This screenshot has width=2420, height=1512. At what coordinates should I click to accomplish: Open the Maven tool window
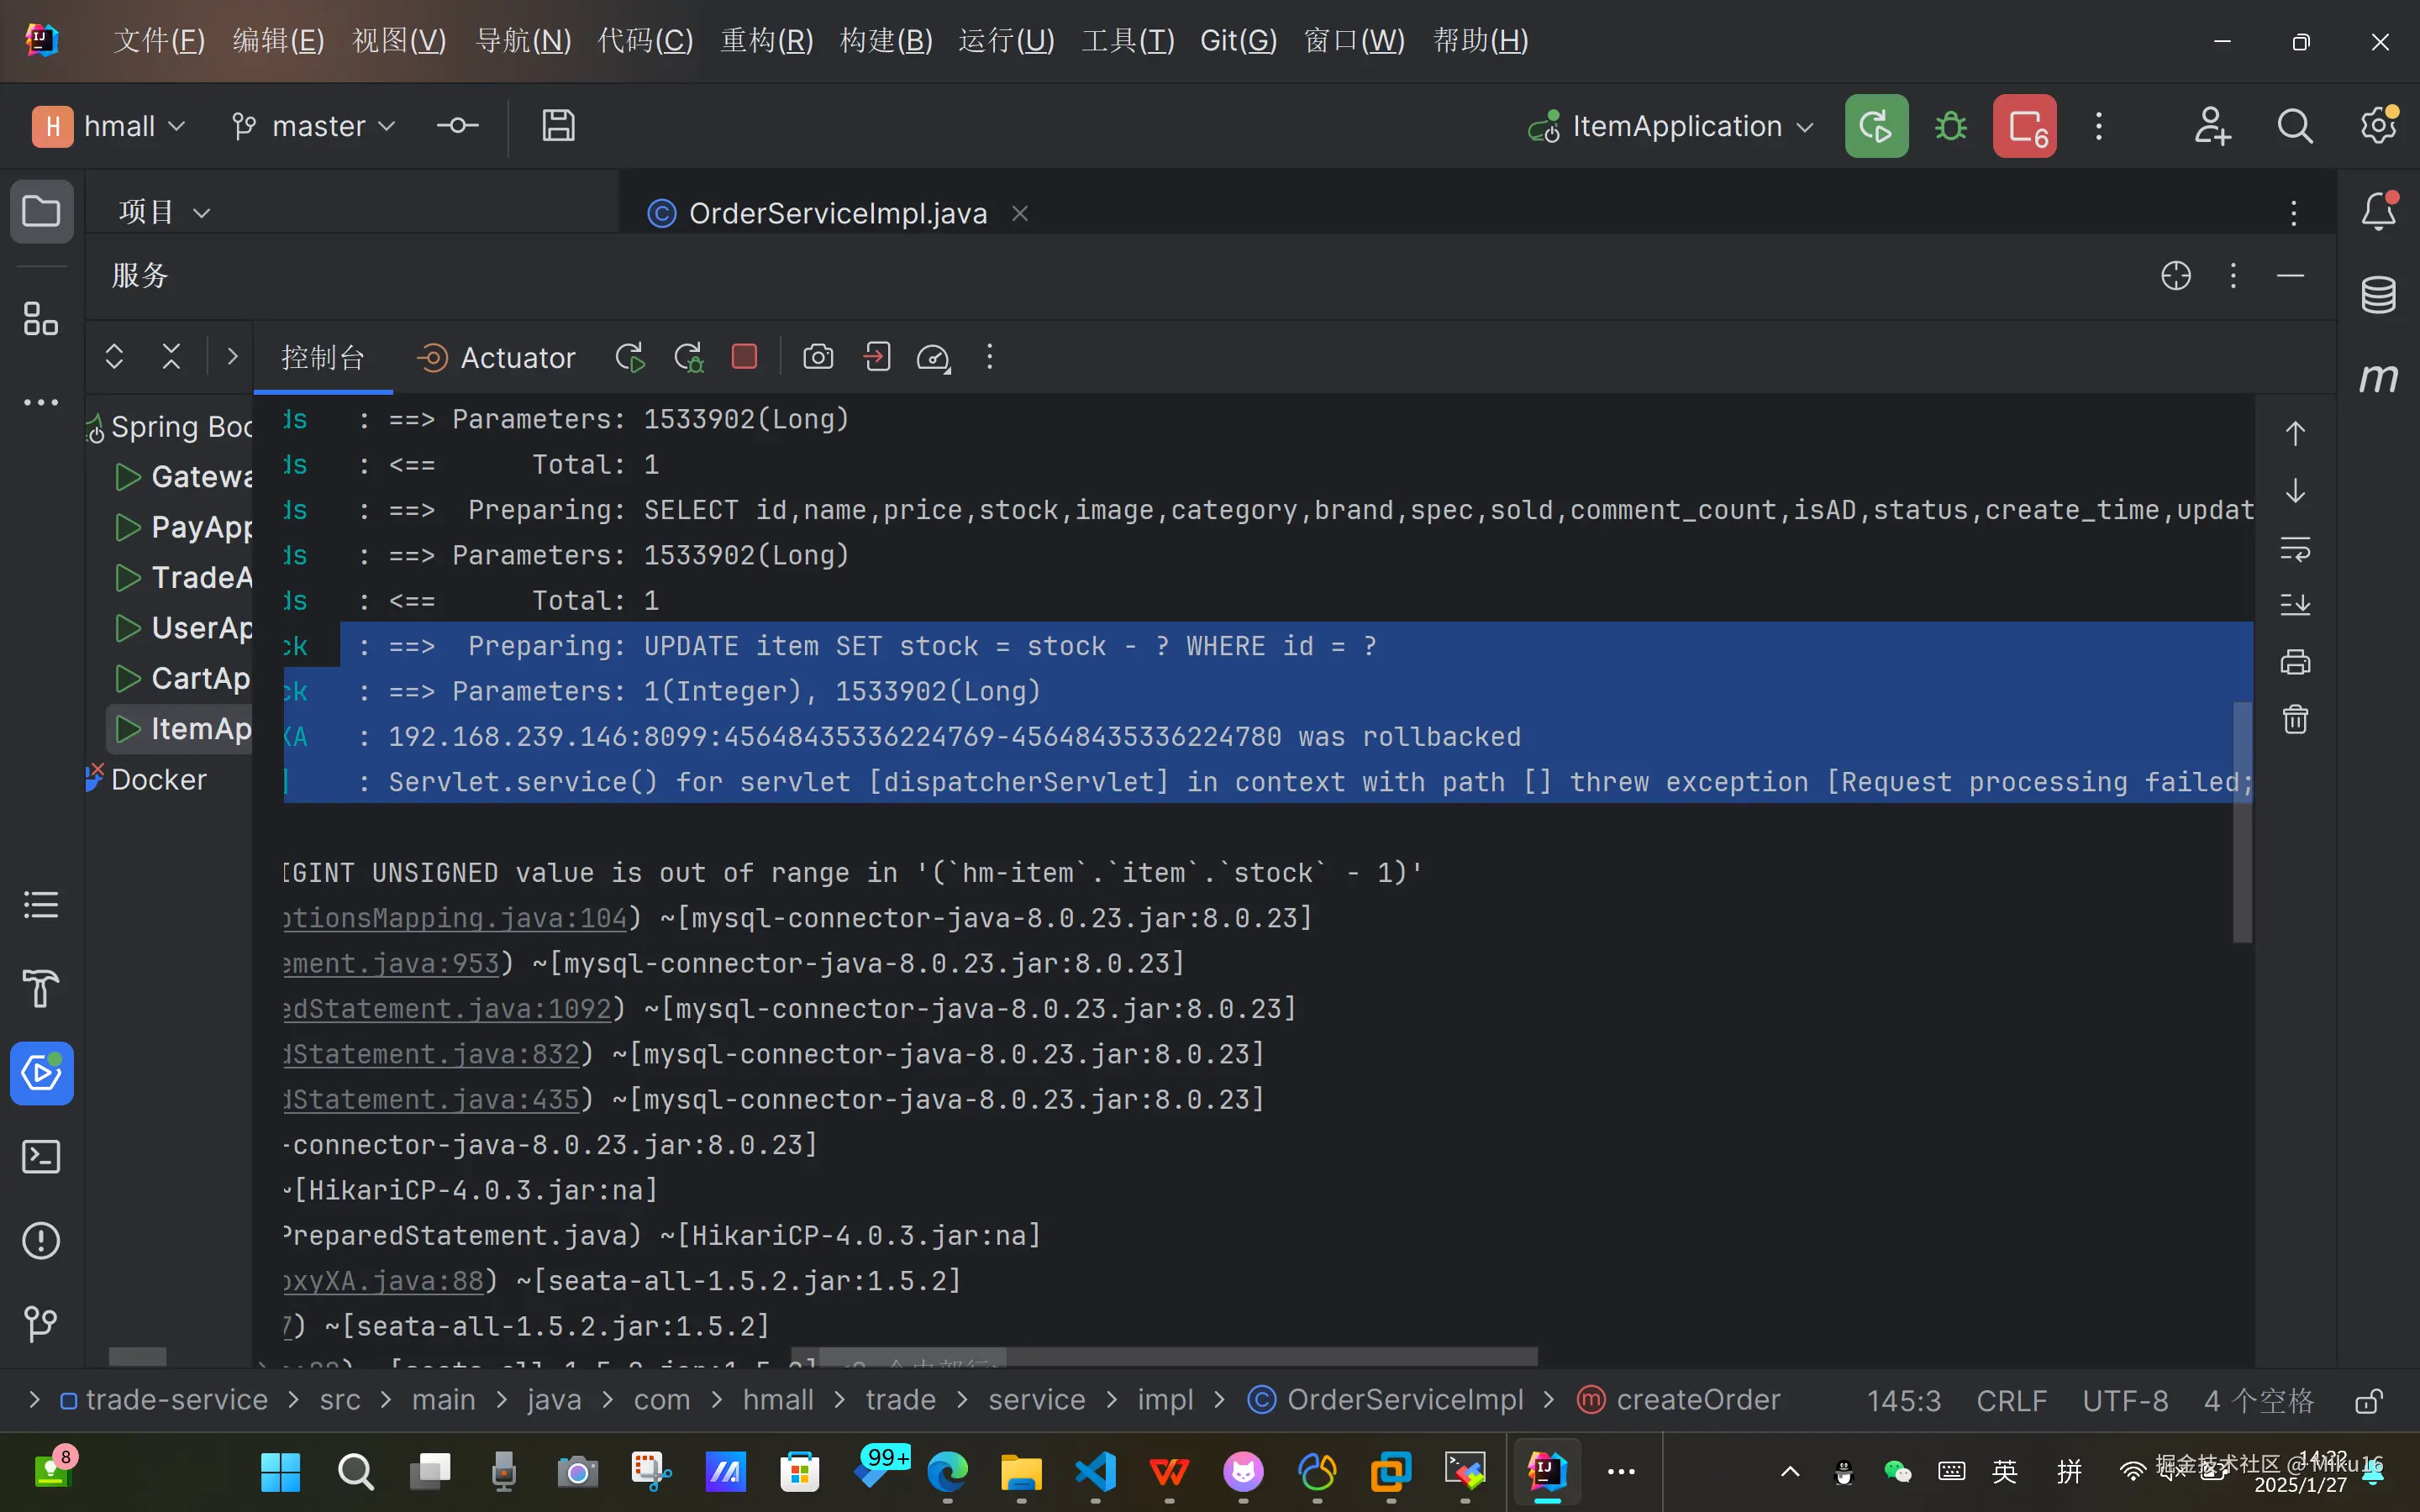tap(2378, 378)
